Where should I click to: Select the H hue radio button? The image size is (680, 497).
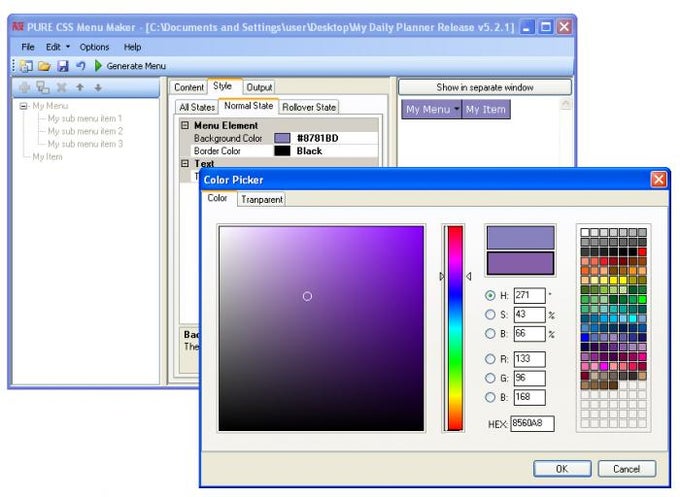[490, 295]
